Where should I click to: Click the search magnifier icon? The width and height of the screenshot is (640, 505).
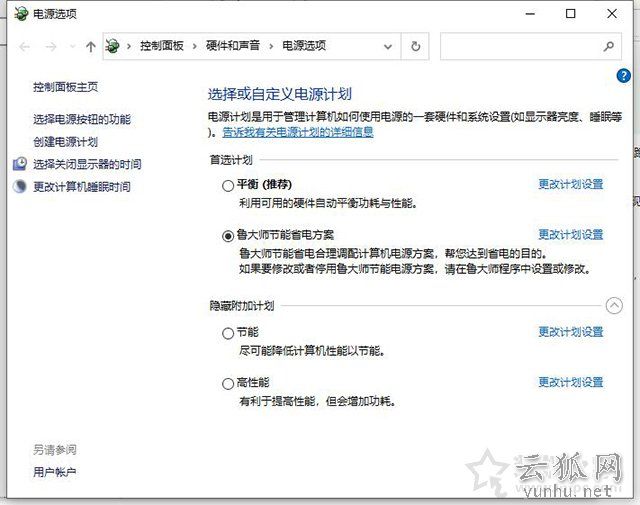coord(609,46)
